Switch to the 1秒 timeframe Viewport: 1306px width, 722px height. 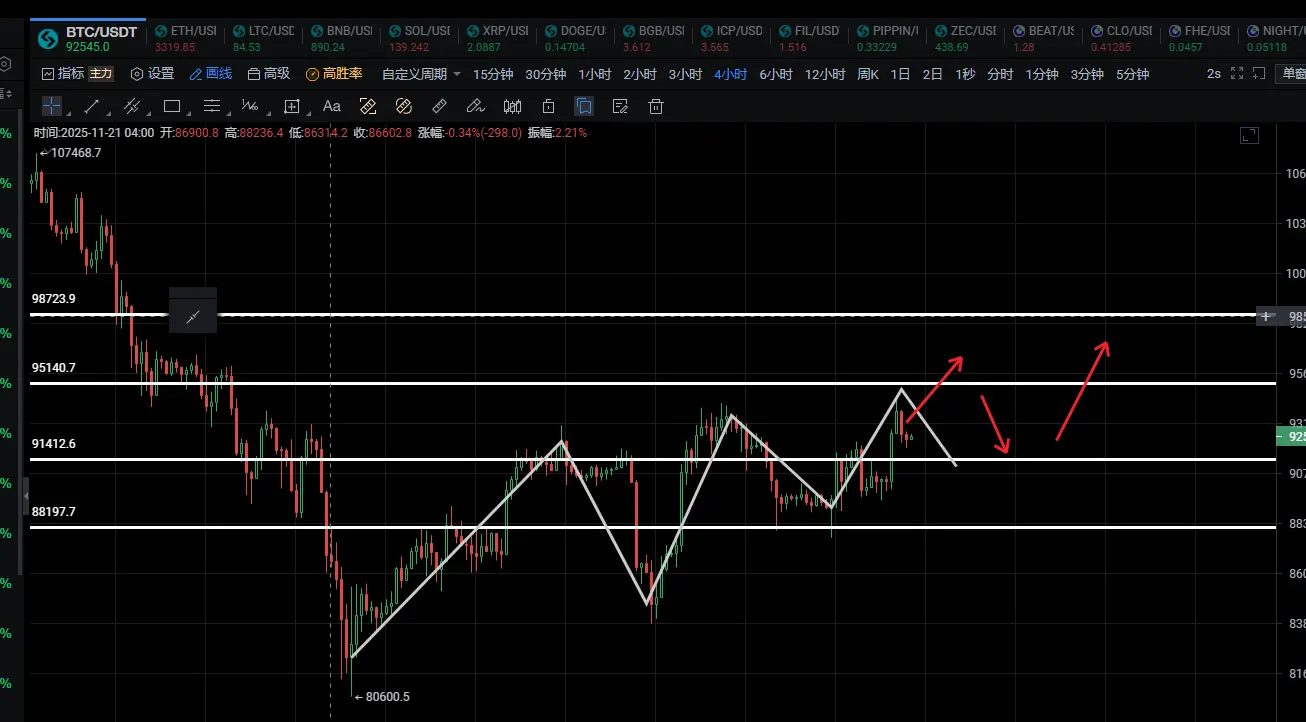click(x=965, y=74)
